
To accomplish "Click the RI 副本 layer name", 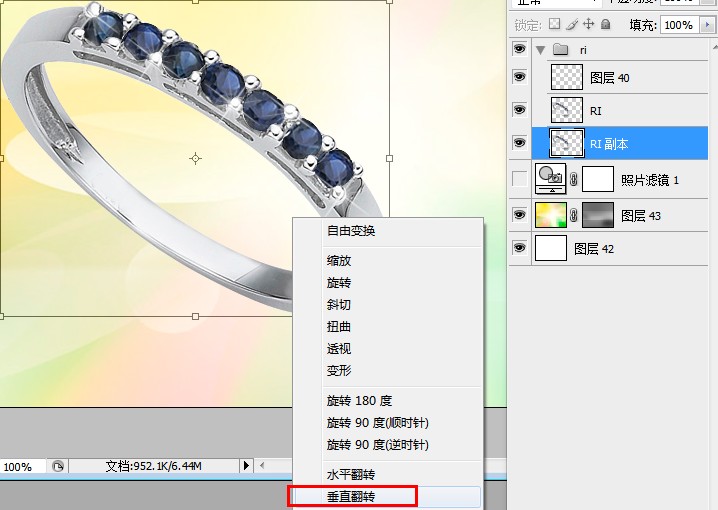I will (x=609, y=144).
